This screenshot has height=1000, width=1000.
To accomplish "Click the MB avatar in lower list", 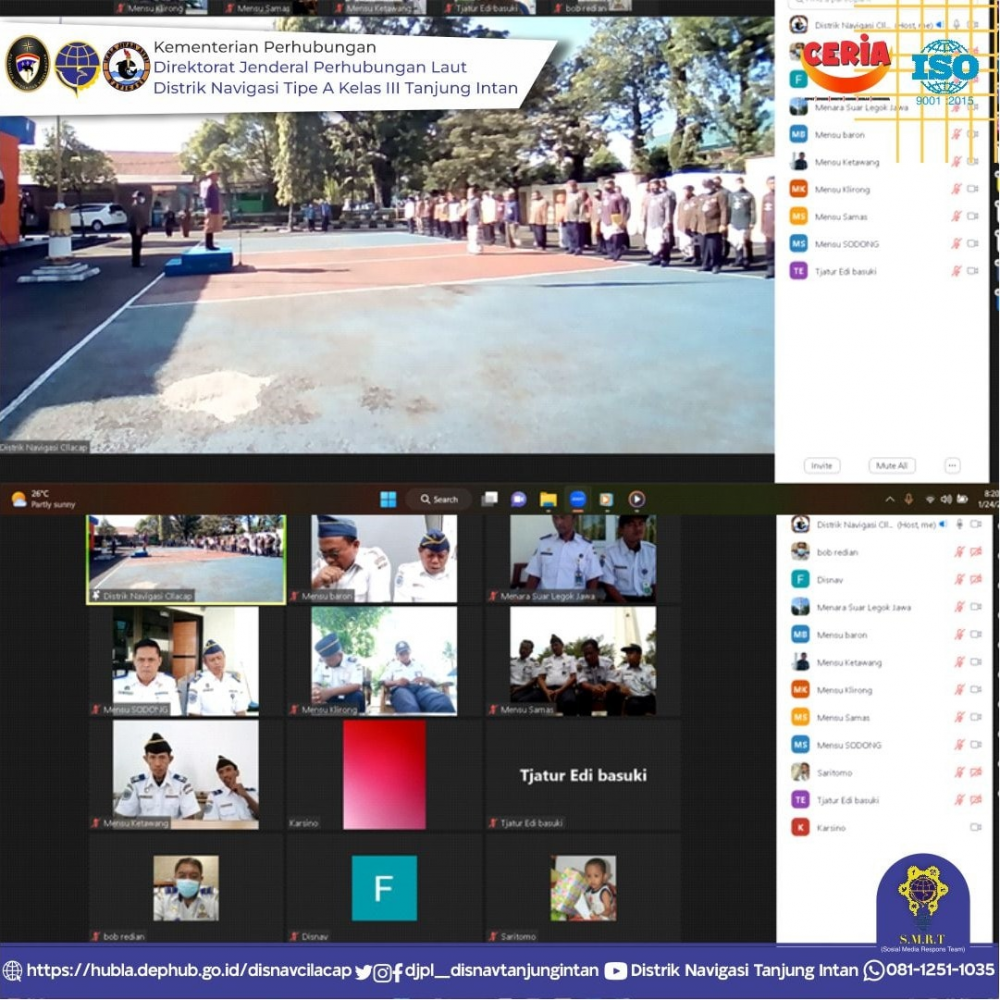I will [x=800, y=635].
